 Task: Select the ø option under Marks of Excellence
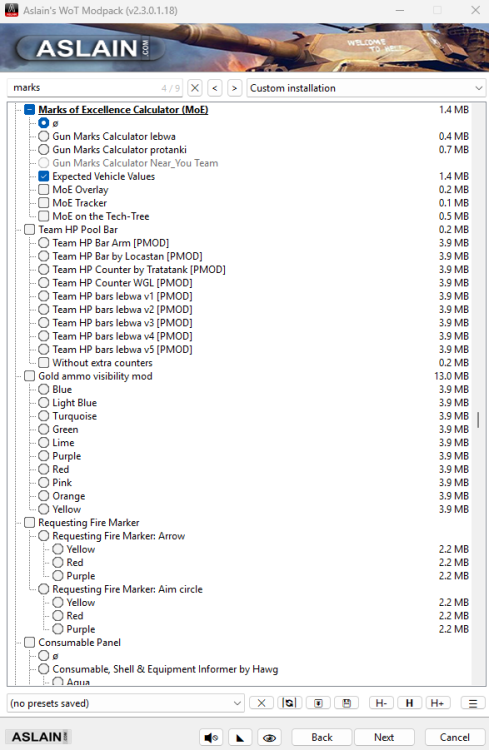(x=44, y=123)
